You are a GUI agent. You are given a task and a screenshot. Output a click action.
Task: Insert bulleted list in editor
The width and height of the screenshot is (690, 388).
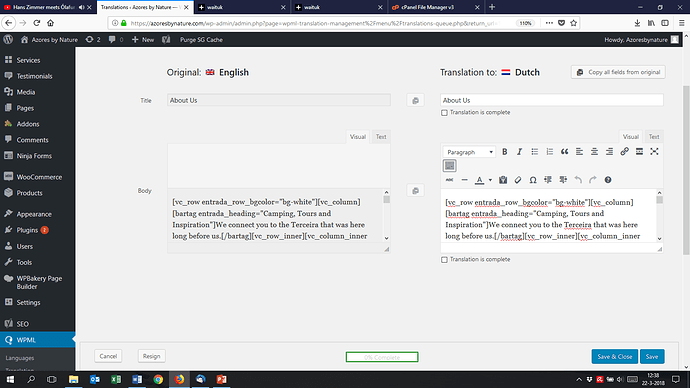coord(534,152)
